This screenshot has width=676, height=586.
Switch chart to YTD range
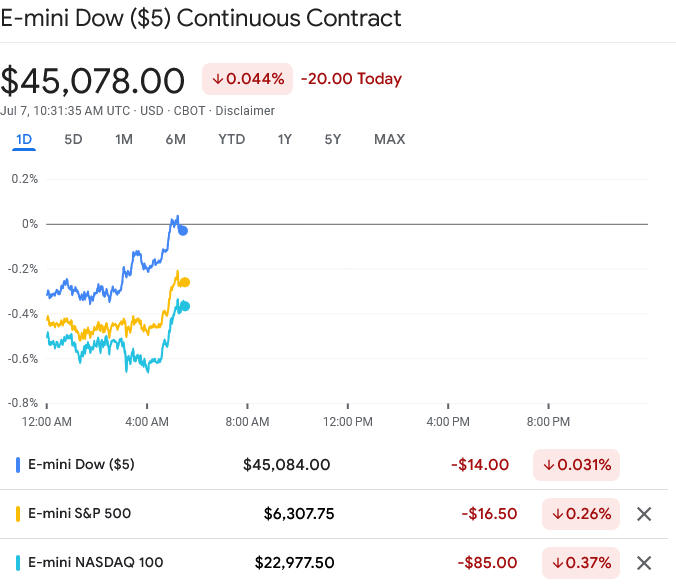pos(231,139)
